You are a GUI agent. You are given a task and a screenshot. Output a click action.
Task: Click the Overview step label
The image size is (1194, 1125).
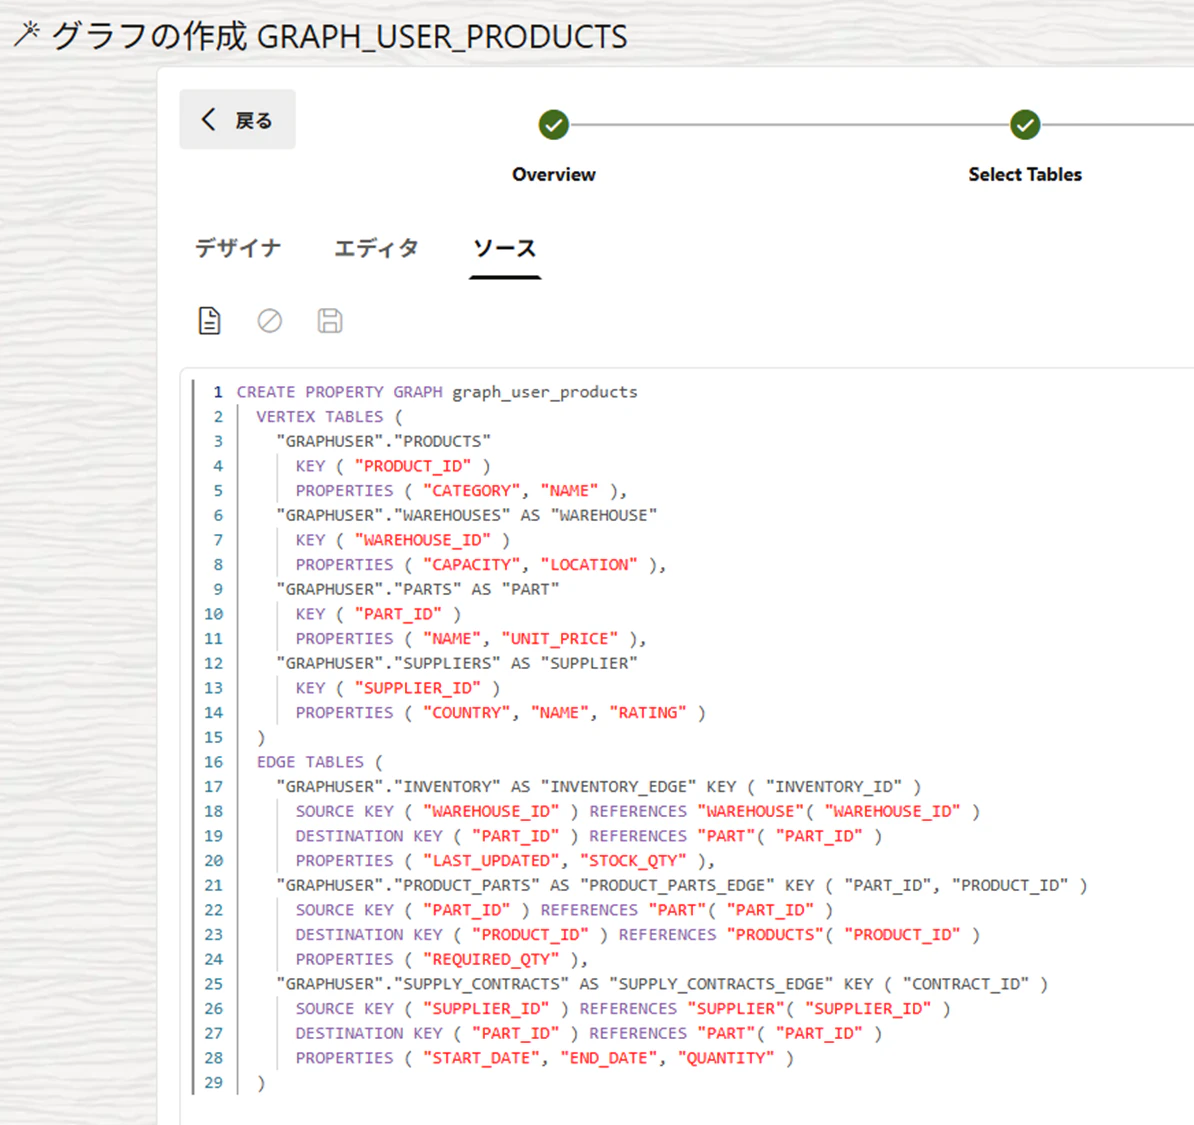click(554, 174)
